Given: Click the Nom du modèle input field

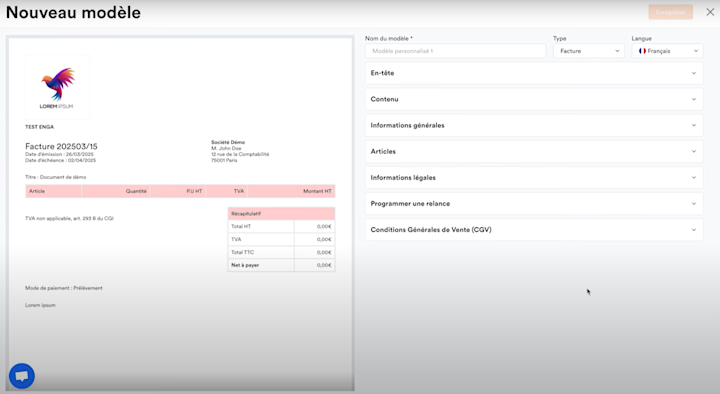Looking at the screenshot, I should coord(456,51).
